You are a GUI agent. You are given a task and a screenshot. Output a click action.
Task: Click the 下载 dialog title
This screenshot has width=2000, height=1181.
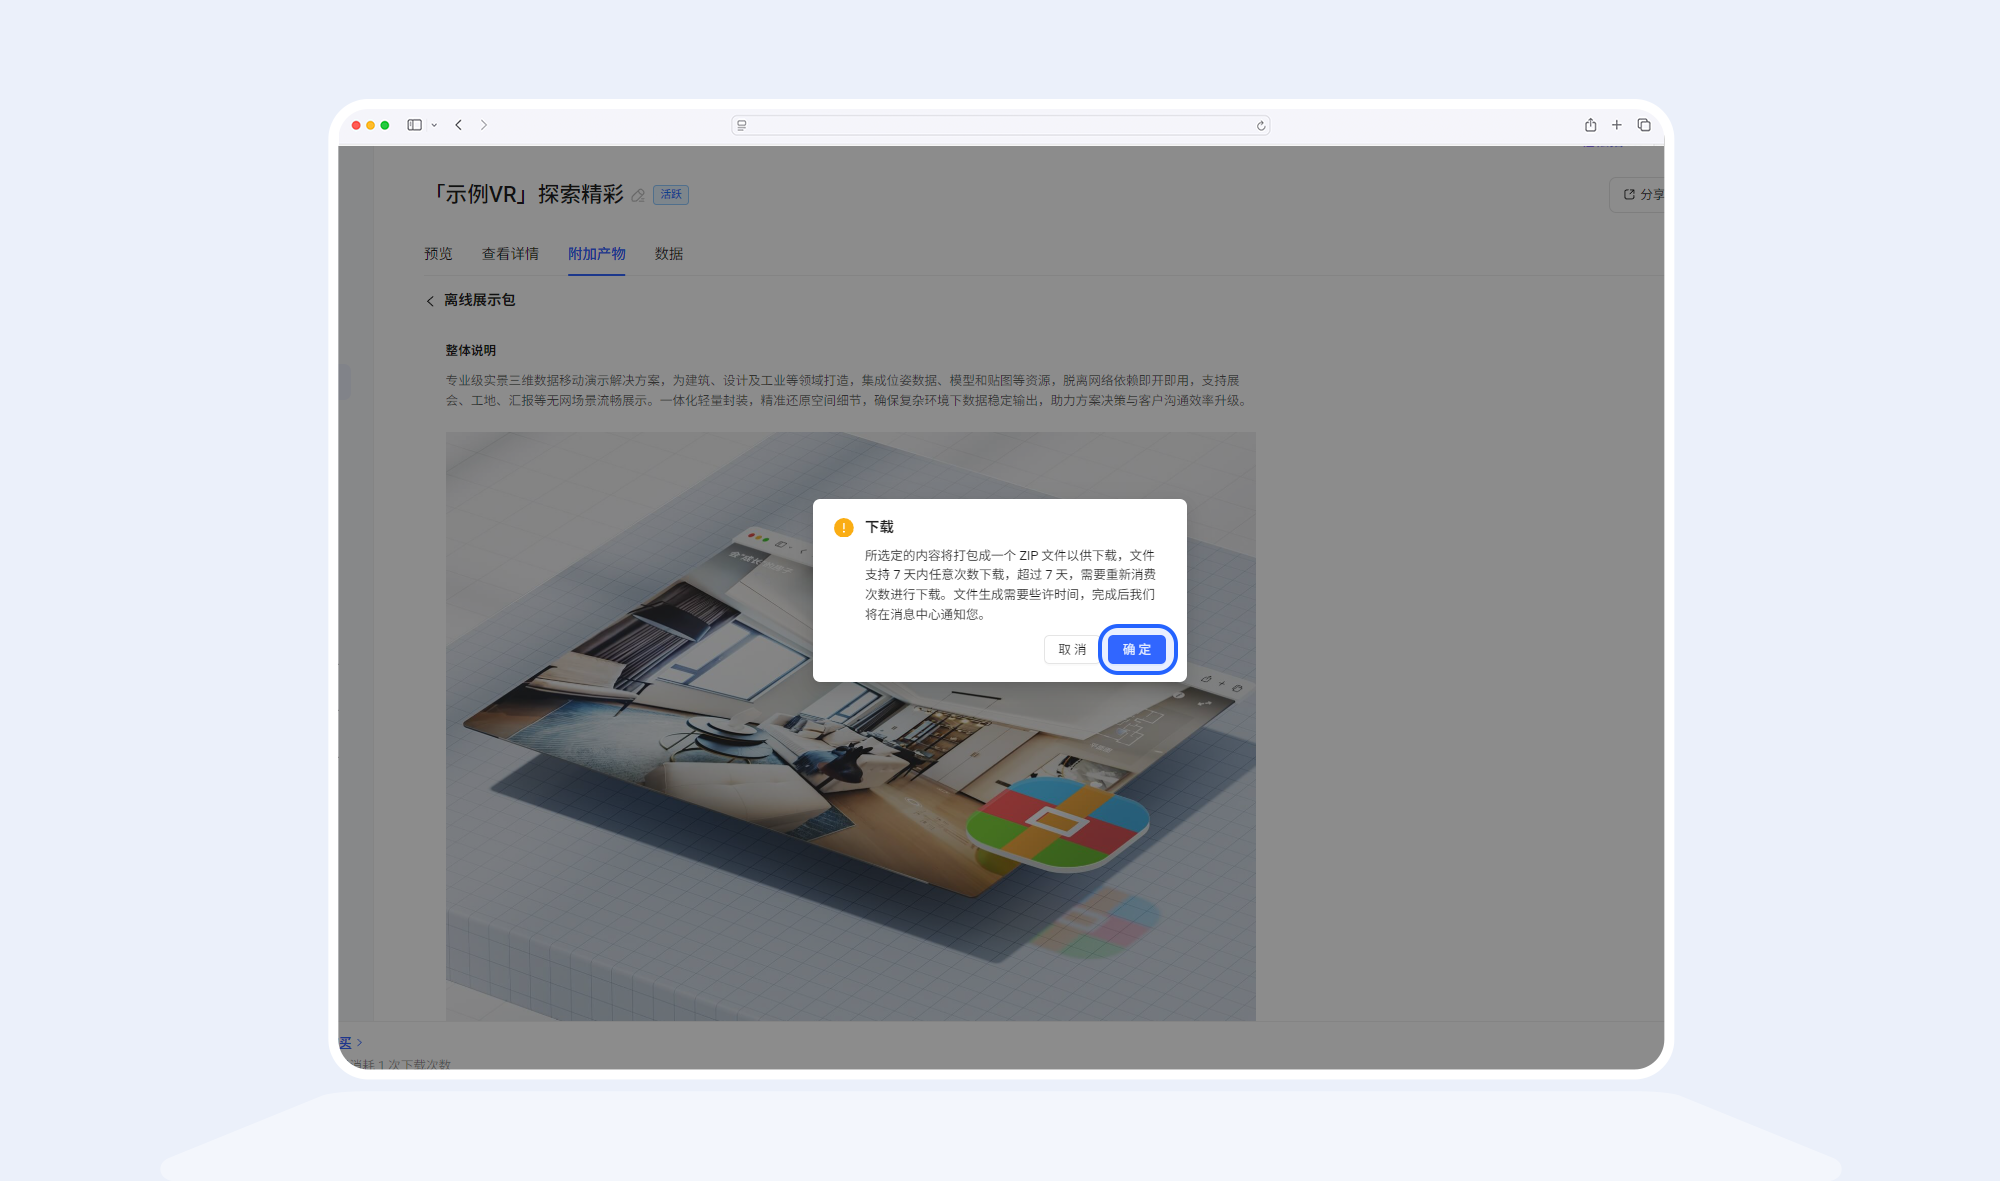880,527
